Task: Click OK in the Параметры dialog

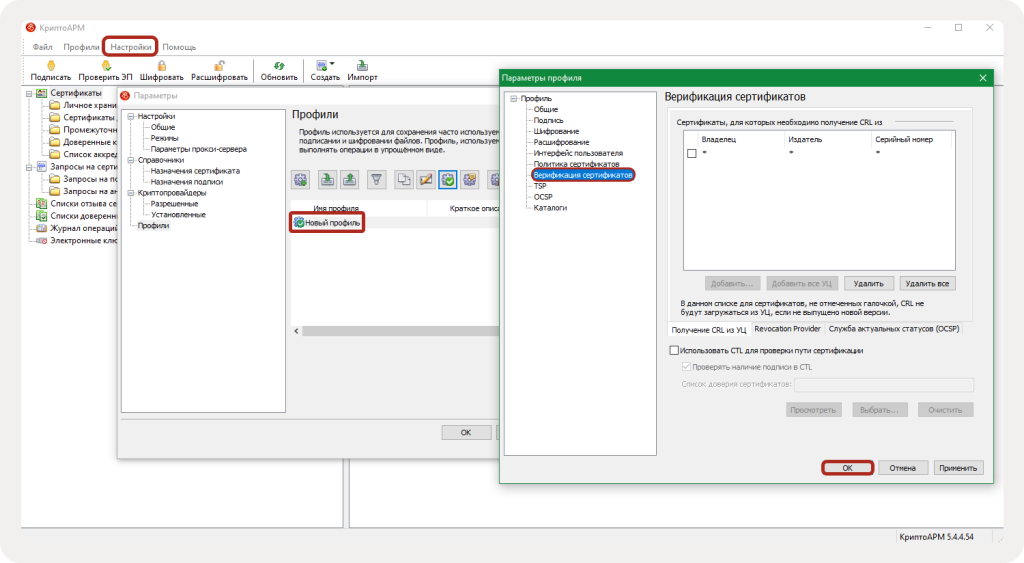Action: pyautogui.click(x=466, y=432)
